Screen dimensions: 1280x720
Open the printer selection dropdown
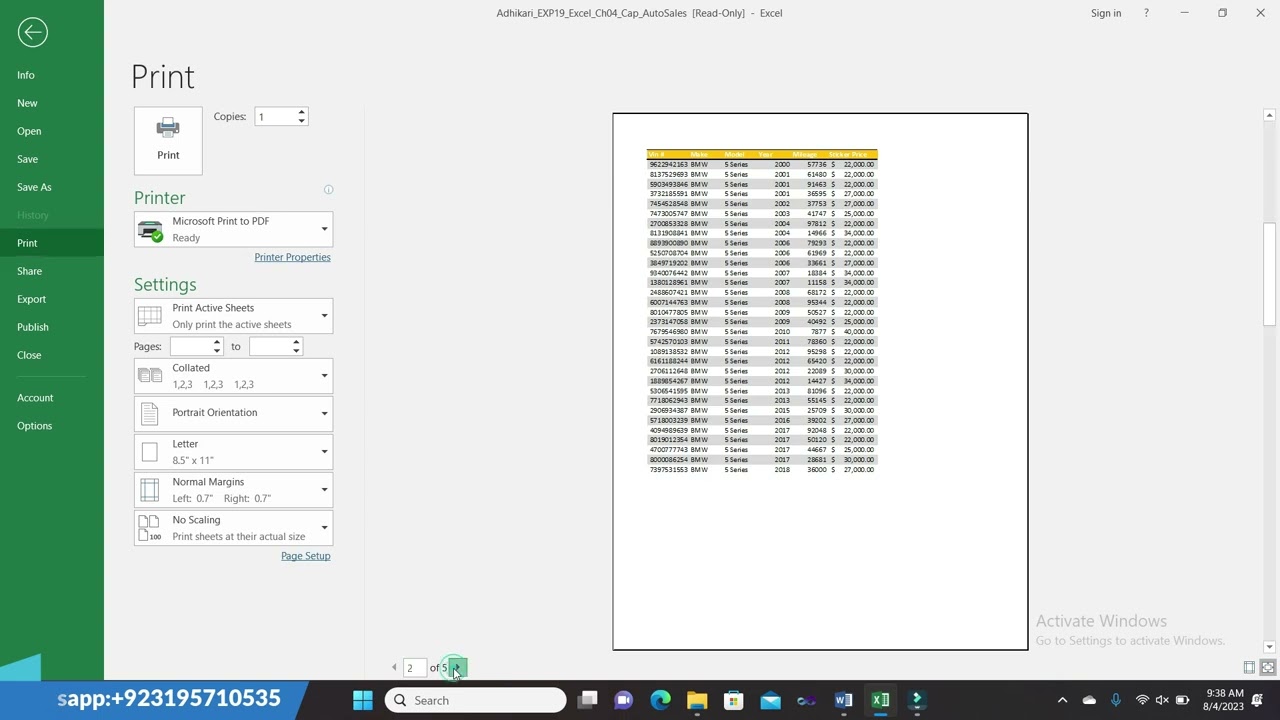pos(233,229)
